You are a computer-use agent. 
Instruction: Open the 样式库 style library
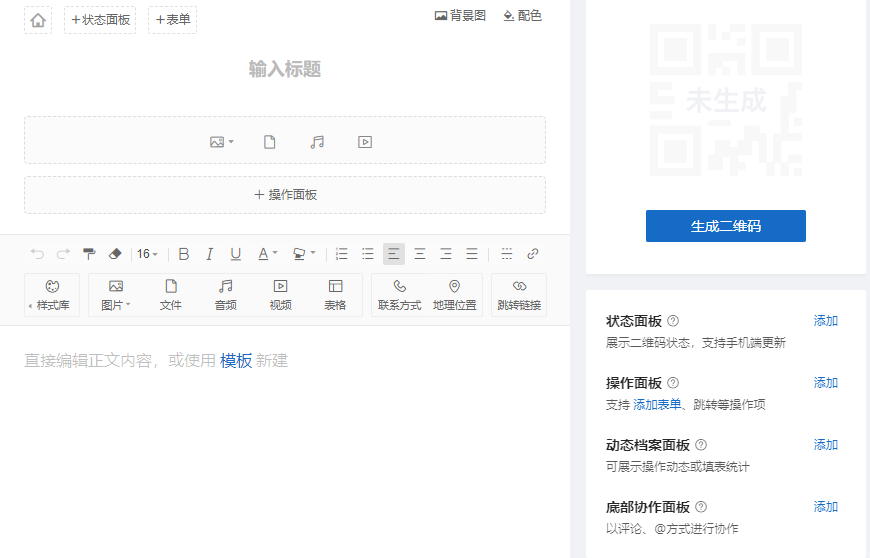[52, 295]
